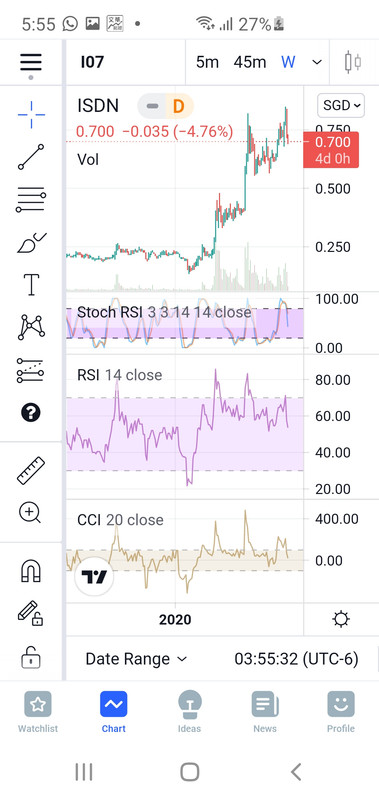
Task: Open the SGD currency dropdown
Action: tap(341, 106)
